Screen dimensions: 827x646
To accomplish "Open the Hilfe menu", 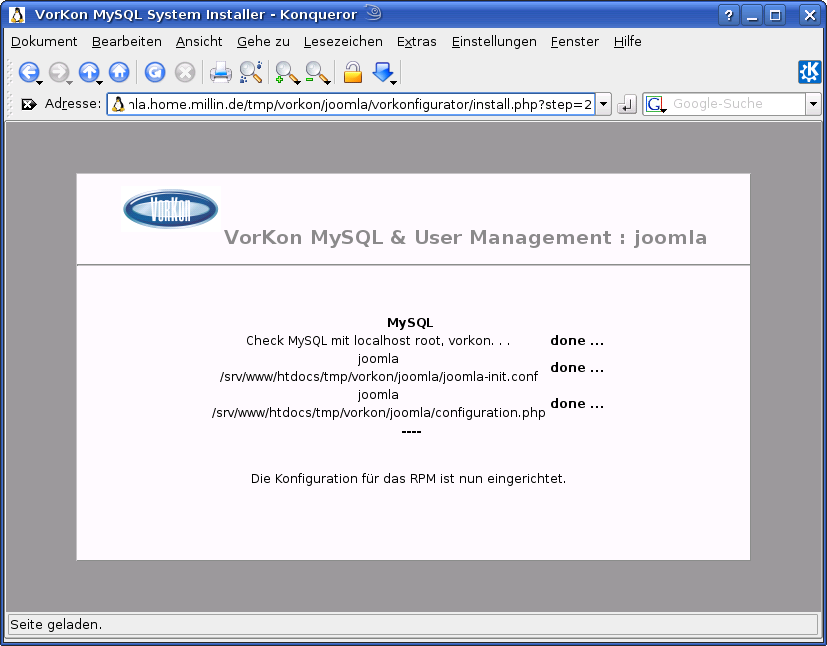I will [x=628, y=42].
